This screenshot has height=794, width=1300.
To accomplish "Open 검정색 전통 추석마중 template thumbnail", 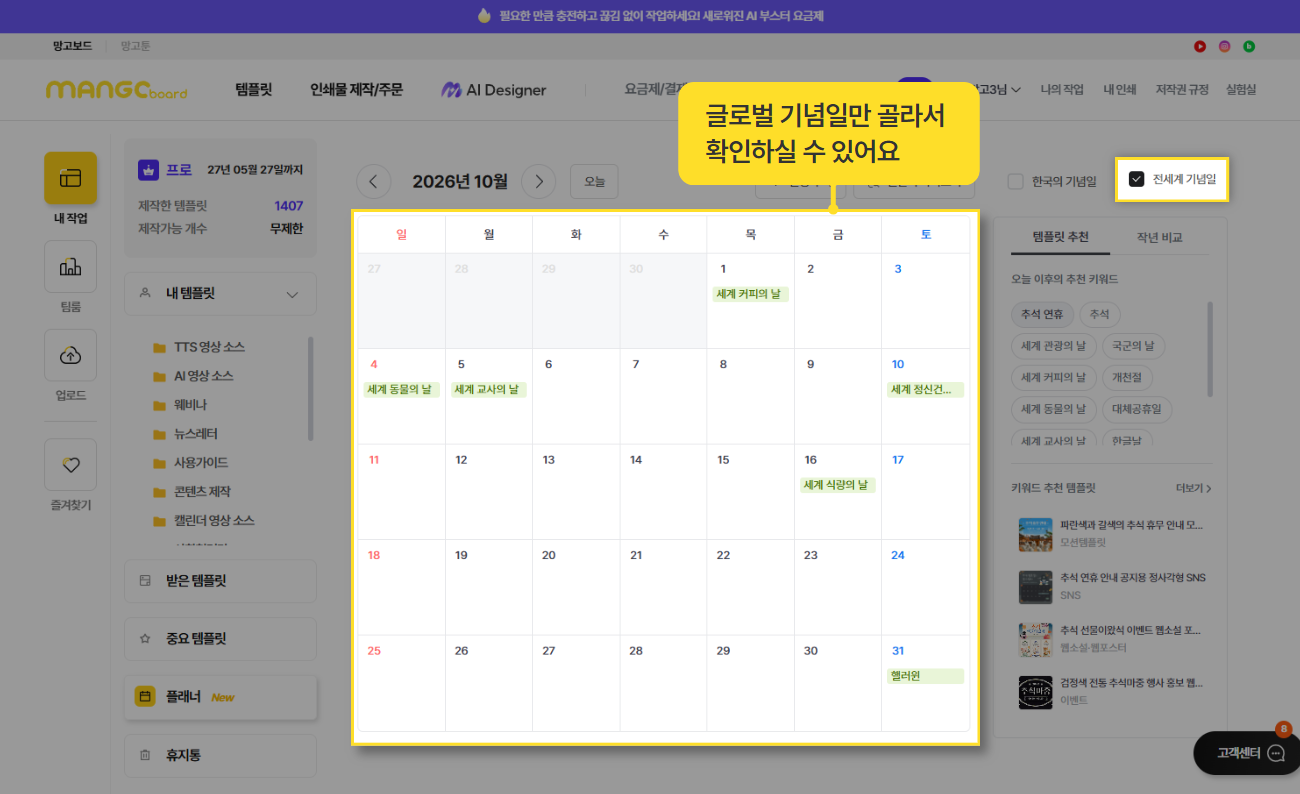I will (1034, 692).
